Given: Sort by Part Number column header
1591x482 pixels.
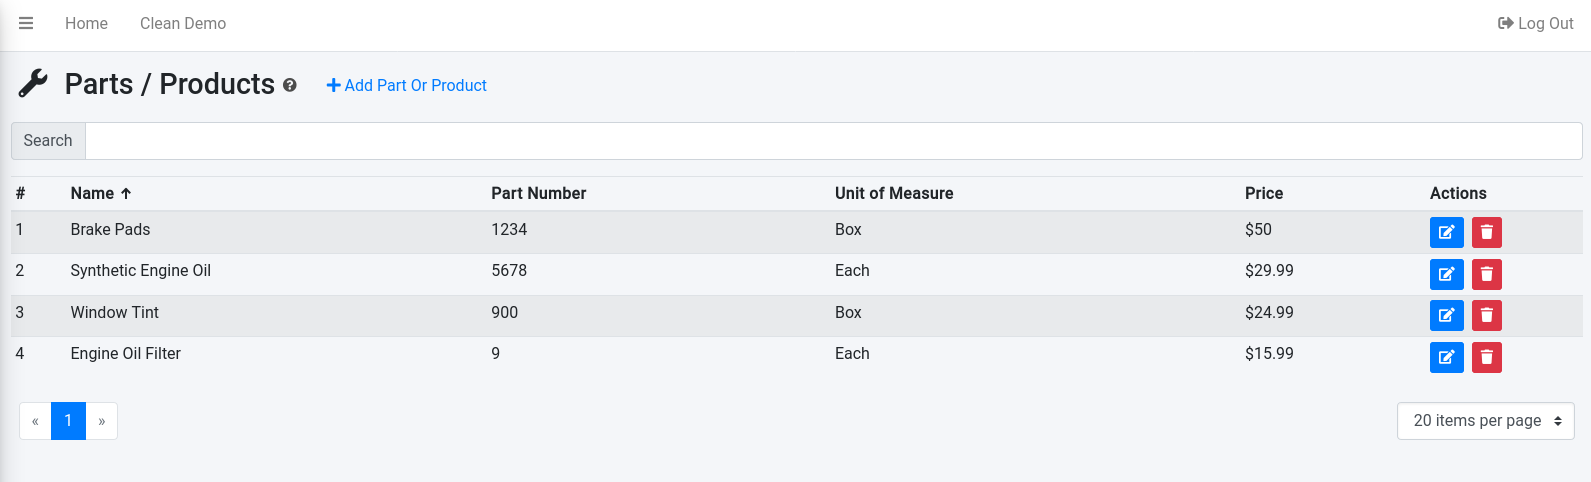Looking at the screenshot, I should click(x=538, y=193).
